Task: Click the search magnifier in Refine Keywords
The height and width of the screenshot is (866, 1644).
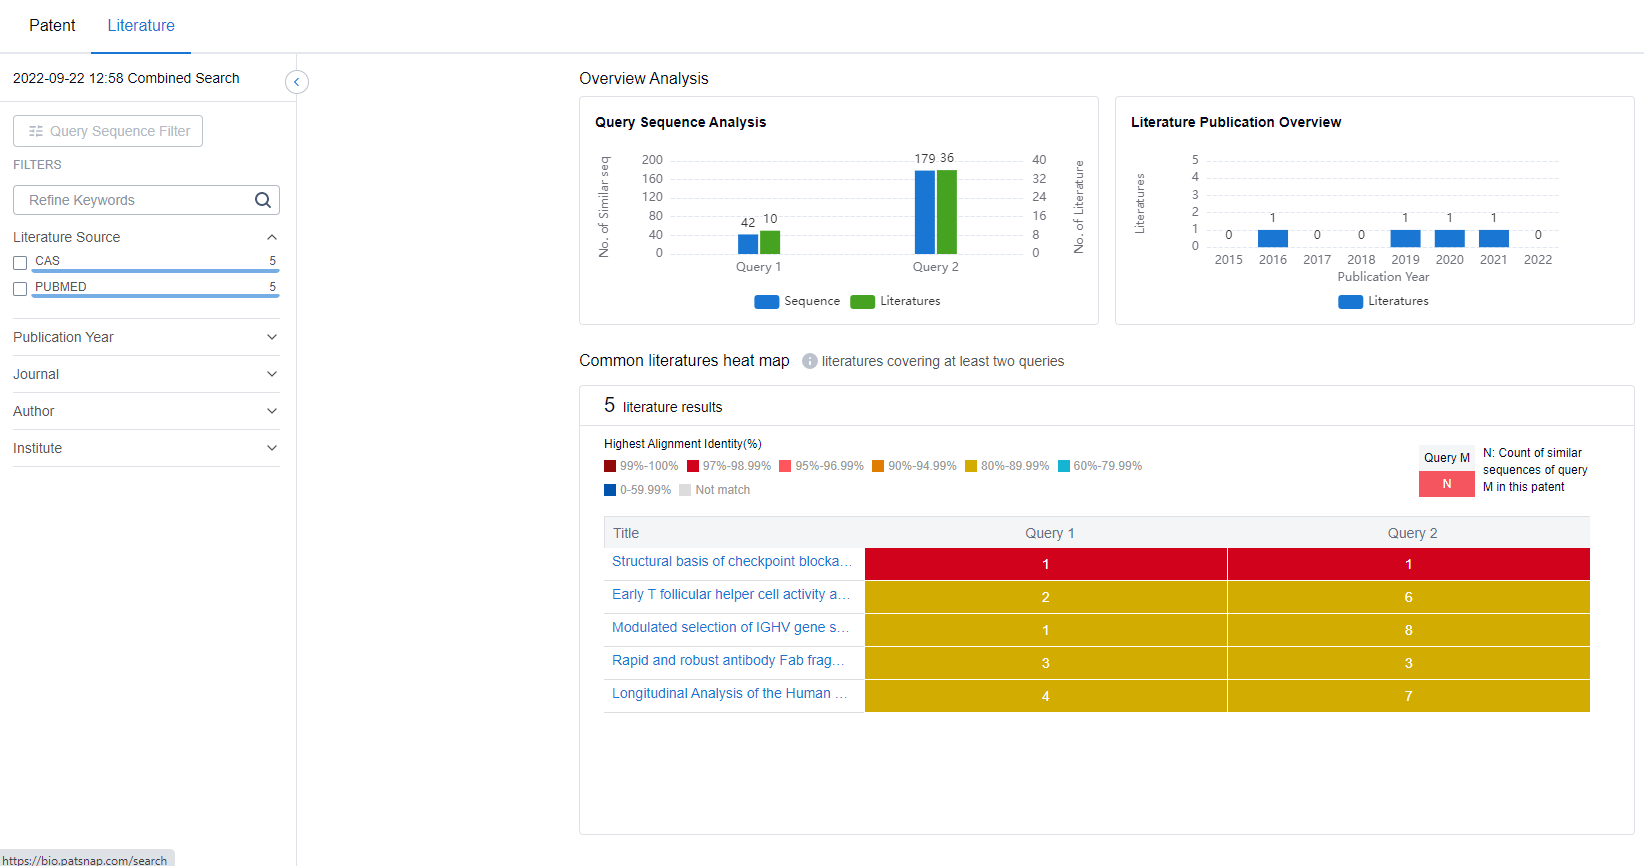Action: 263,200
